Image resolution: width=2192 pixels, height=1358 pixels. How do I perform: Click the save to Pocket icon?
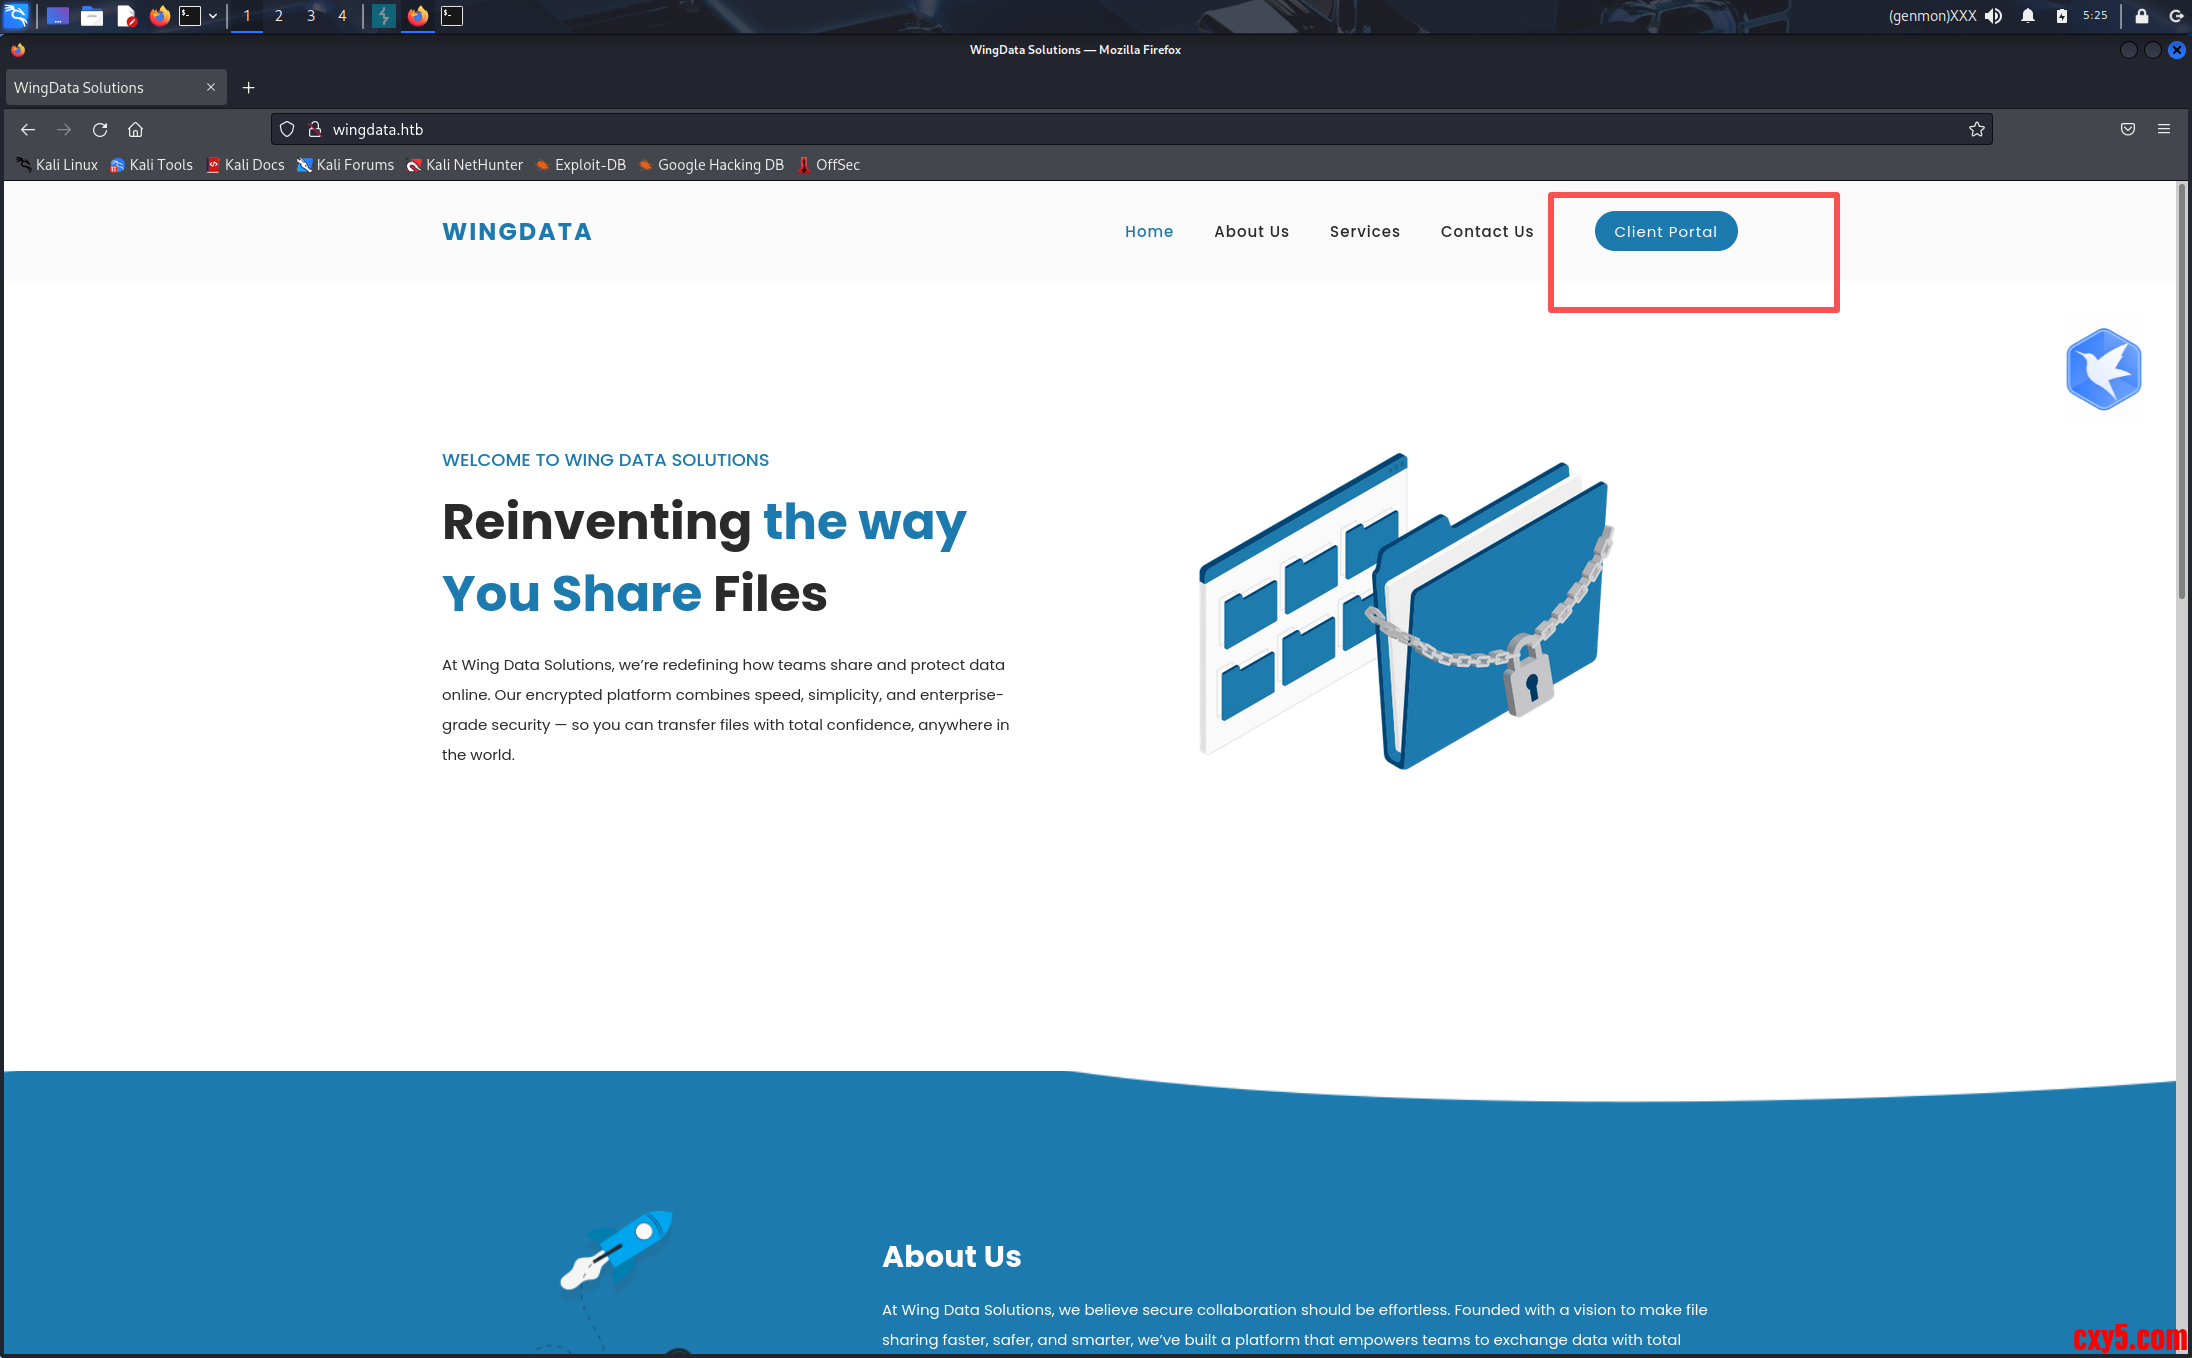[2127, 129]
